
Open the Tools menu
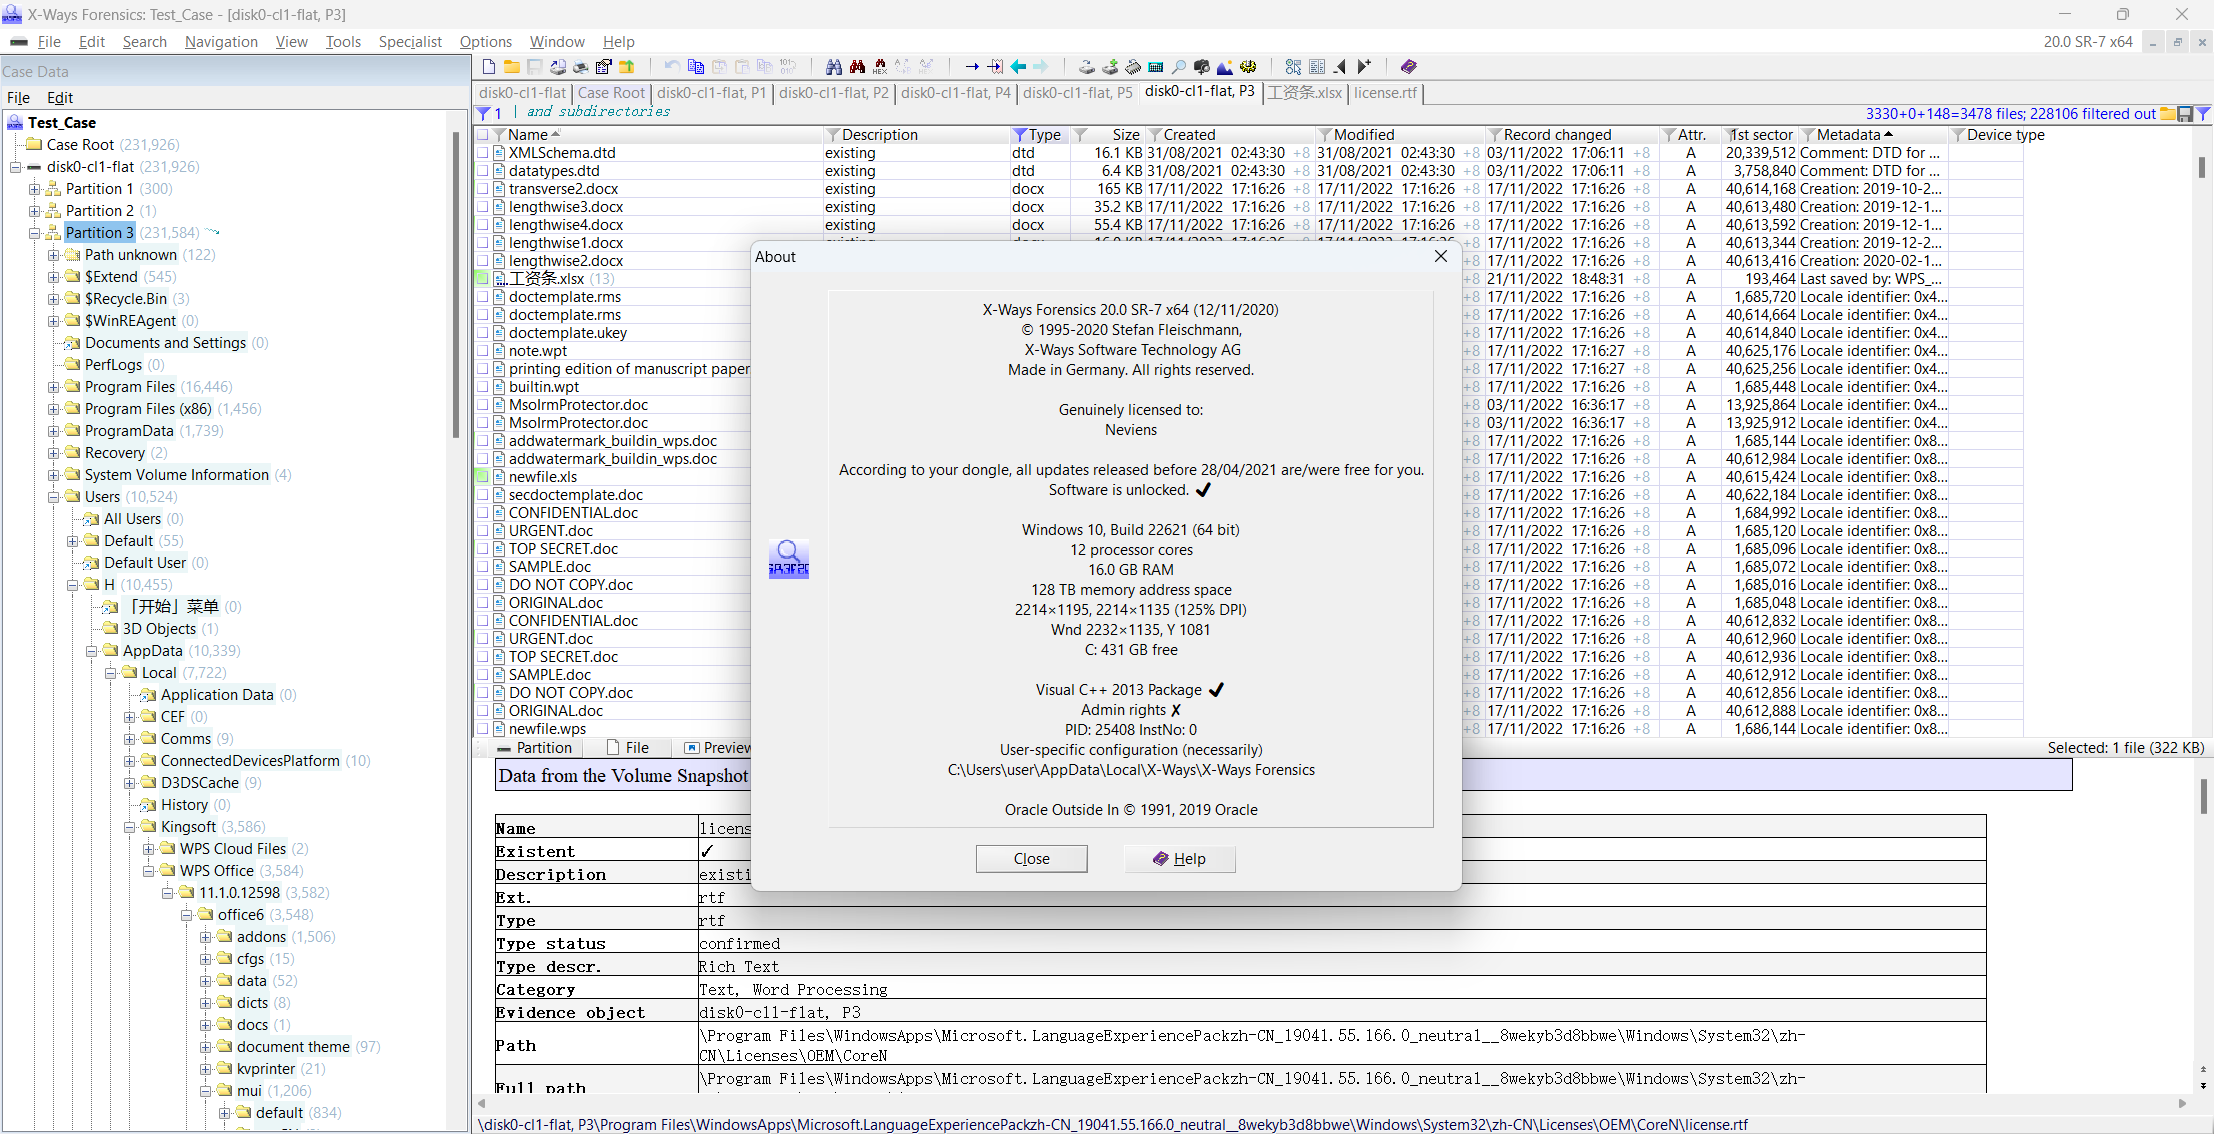(343, 42)
